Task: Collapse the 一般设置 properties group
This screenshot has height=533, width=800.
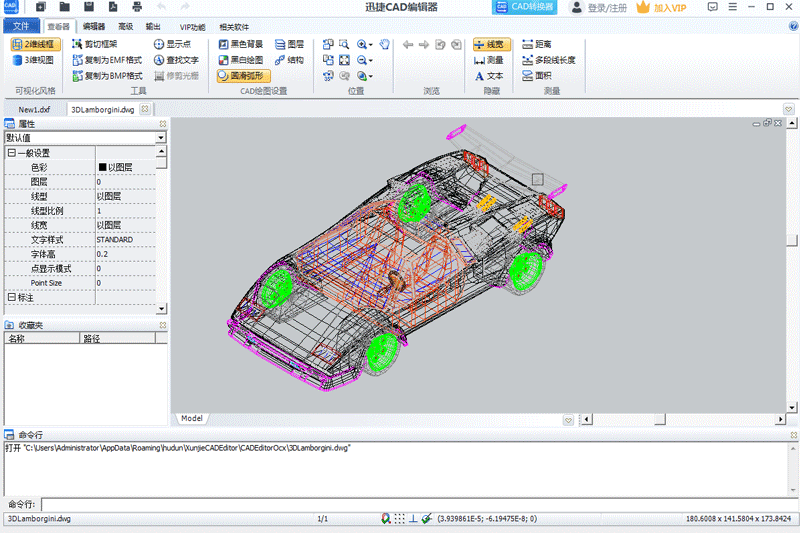Action: point(11,153)
